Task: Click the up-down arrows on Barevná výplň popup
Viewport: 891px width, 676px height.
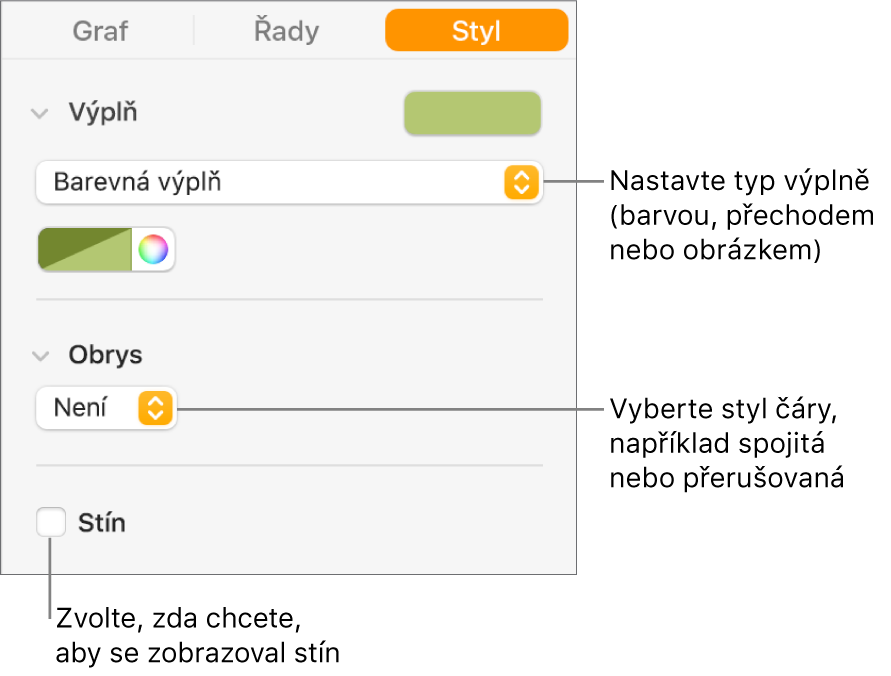Action: 521,183
